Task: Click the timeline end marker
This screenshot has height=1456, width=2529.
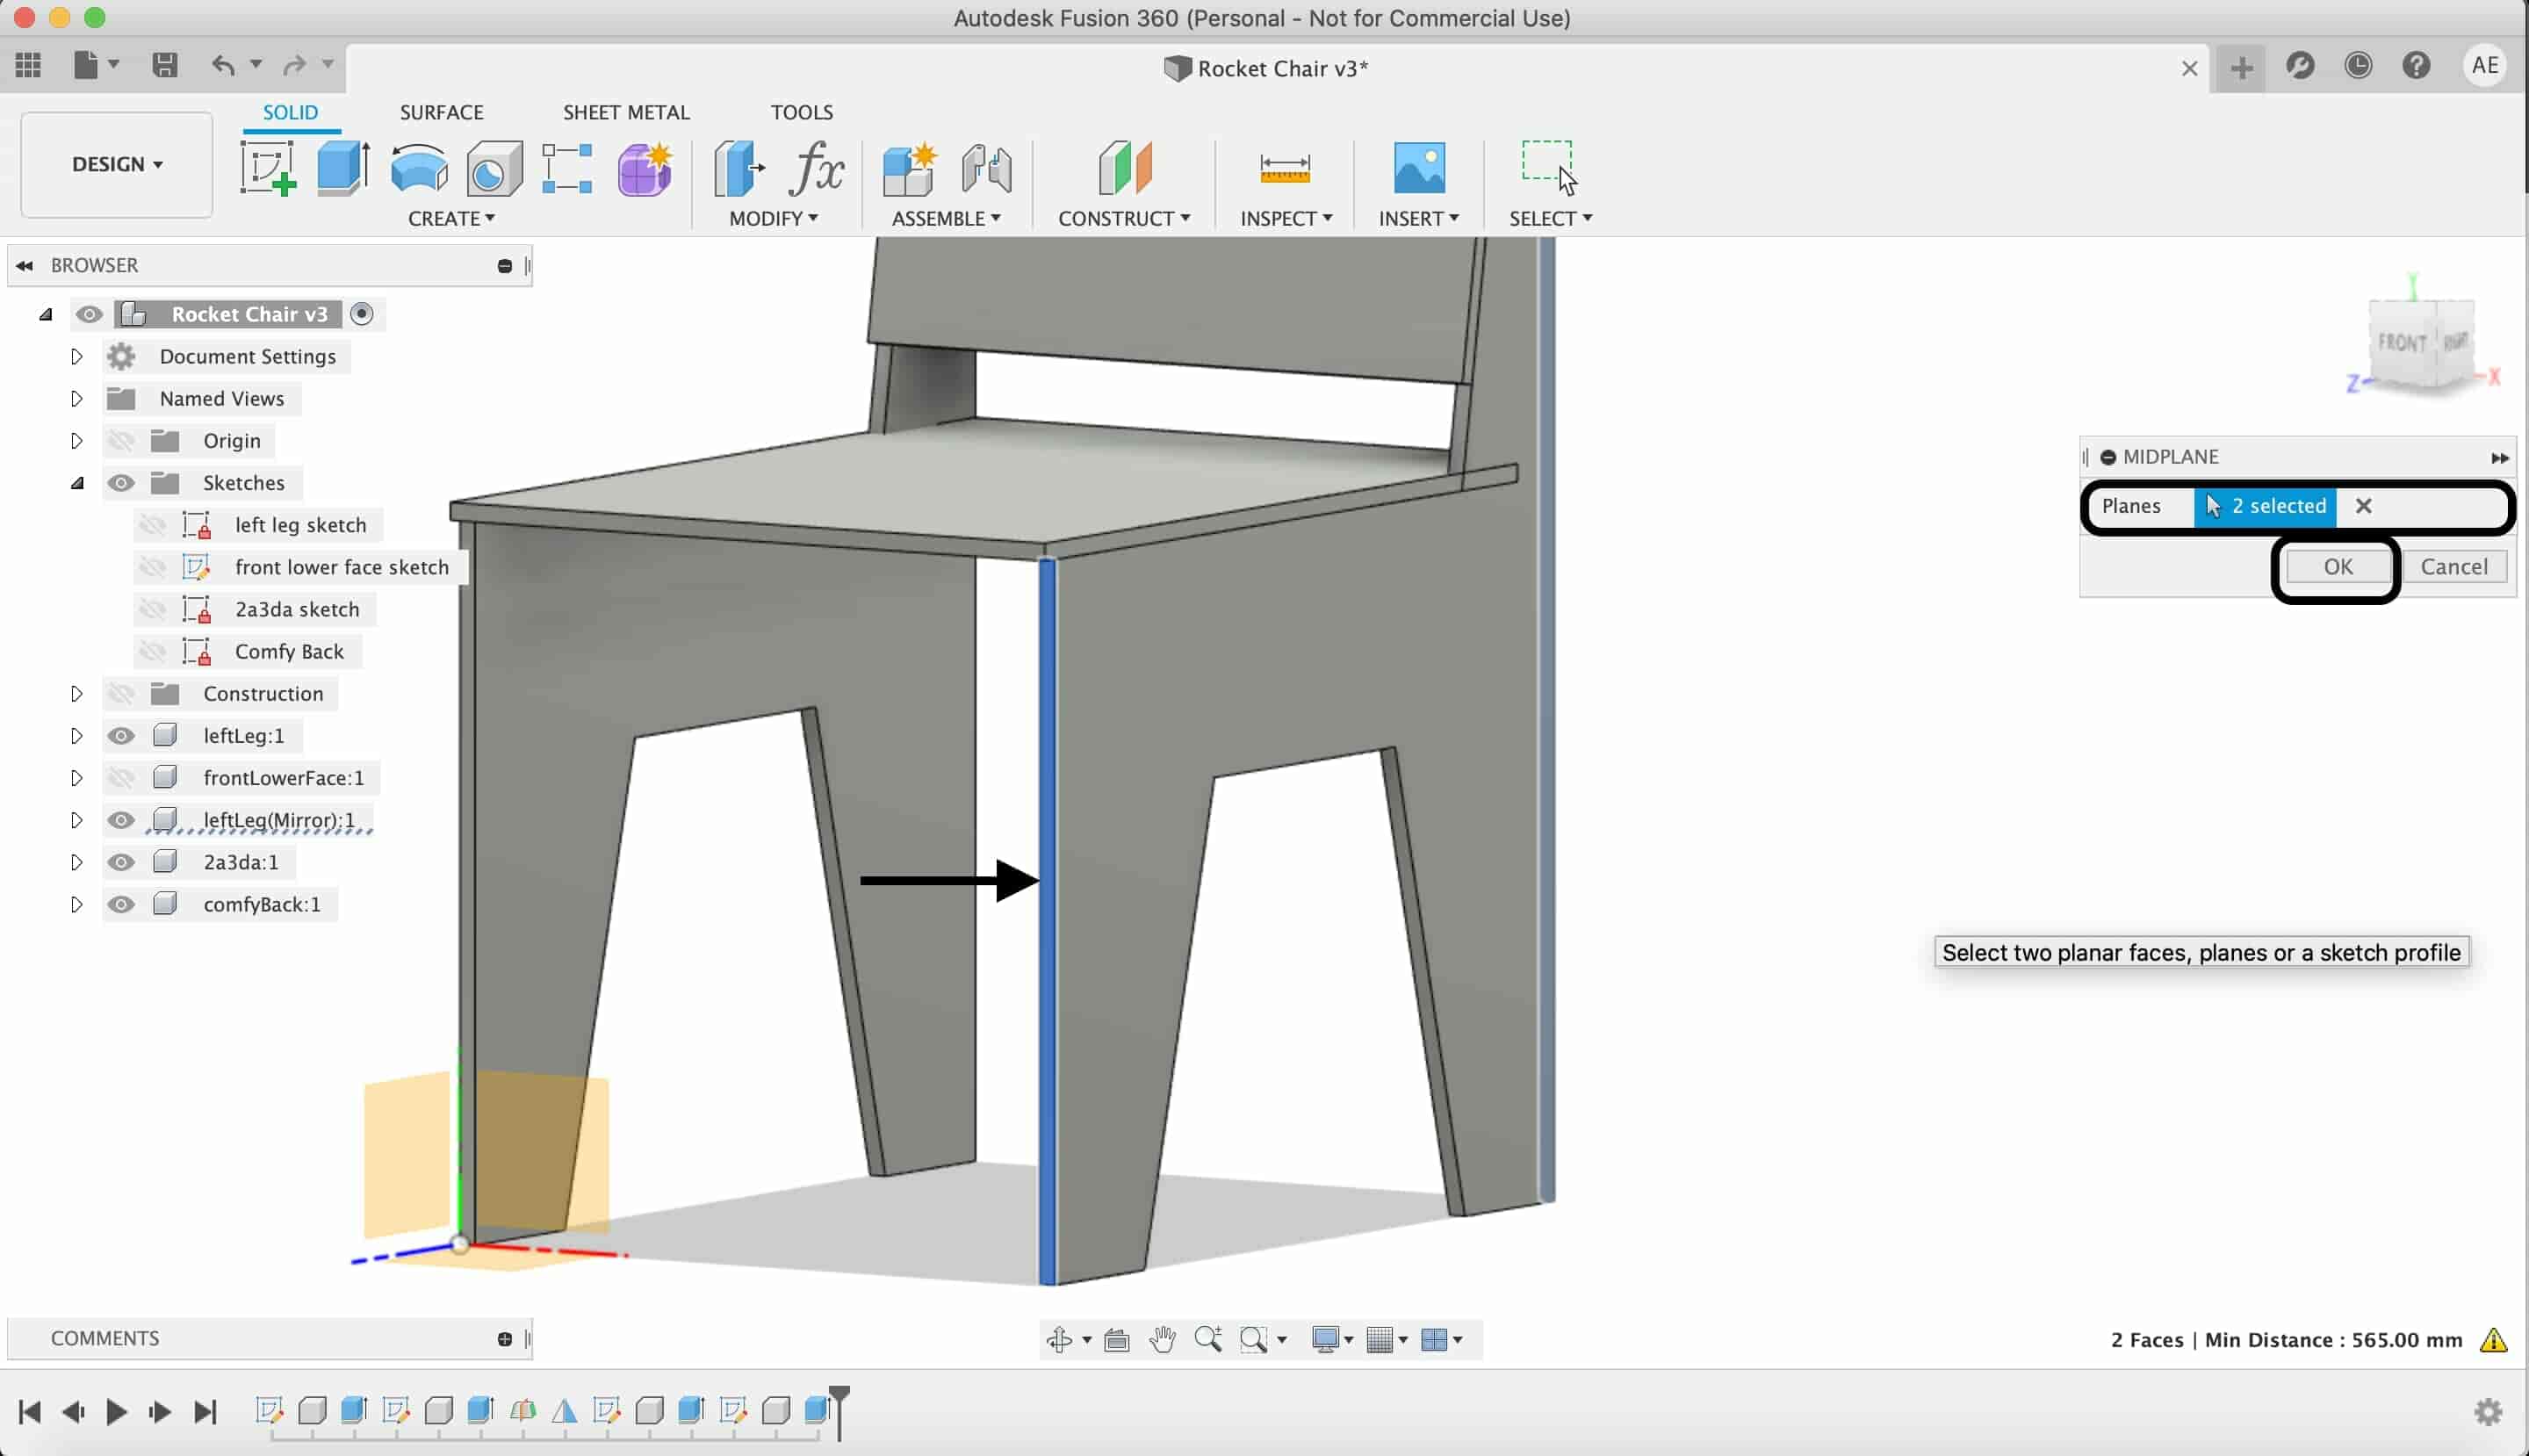Action: (840, 1411)
